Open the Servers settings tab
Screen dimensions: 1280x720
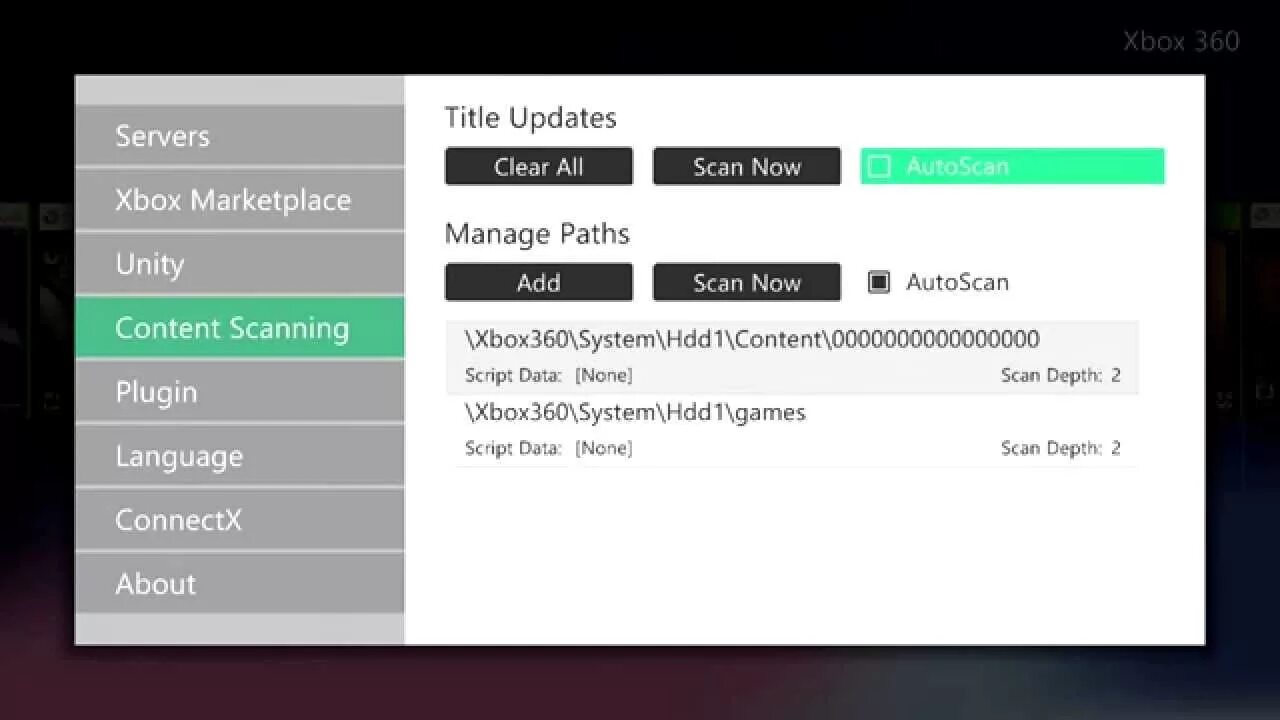point(240,136)
